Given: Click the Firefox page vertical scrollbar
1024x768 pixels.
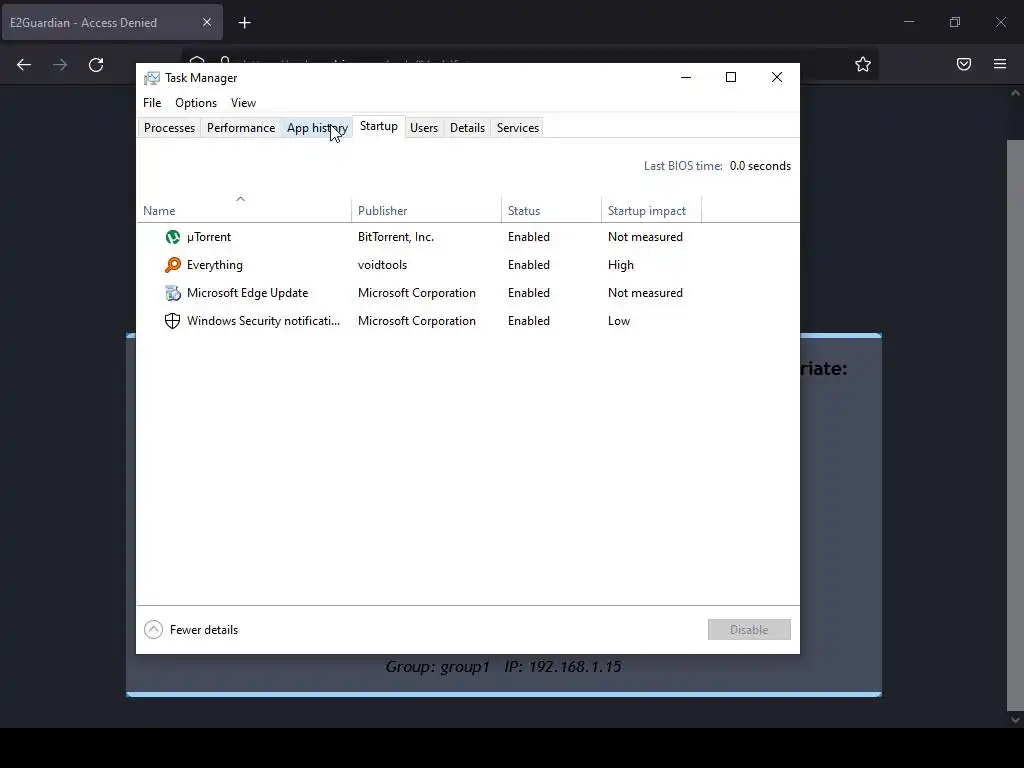Looking at the screenshot, I should [x=1015, y=424].
